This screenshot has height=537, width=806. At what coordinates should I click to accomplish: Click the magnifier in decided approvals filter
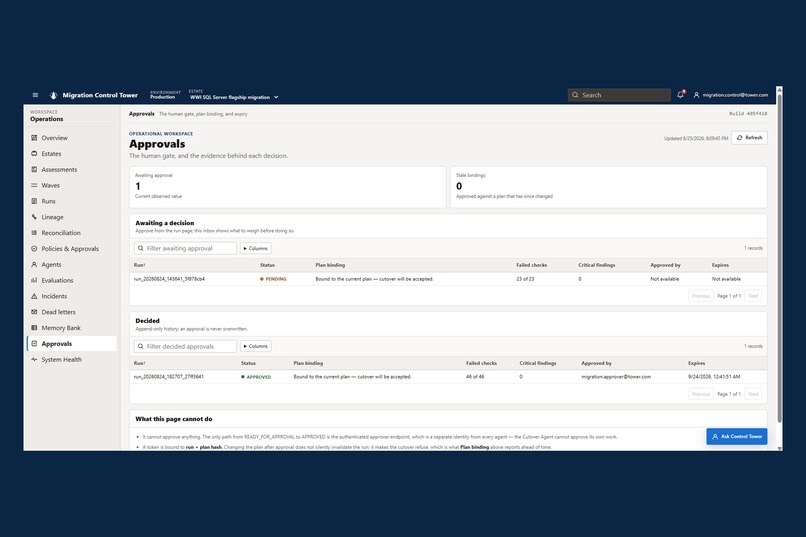[x=140, y=346]
